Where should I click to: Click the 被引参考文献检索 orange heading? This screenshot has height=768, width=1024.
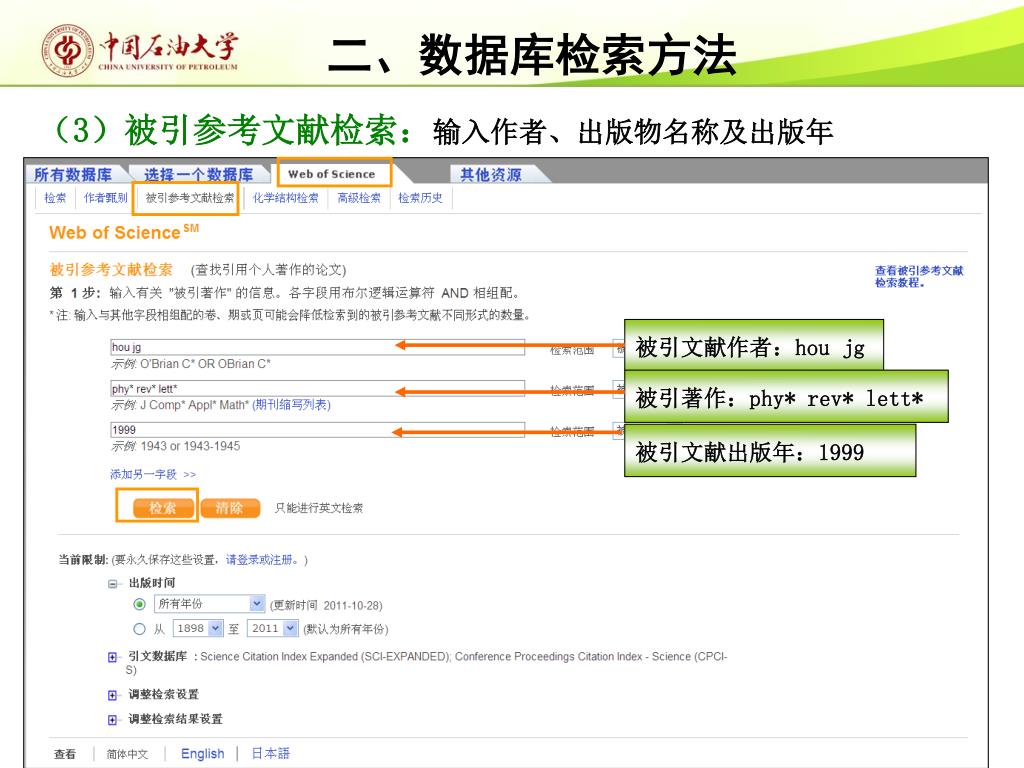pos(111,269)
